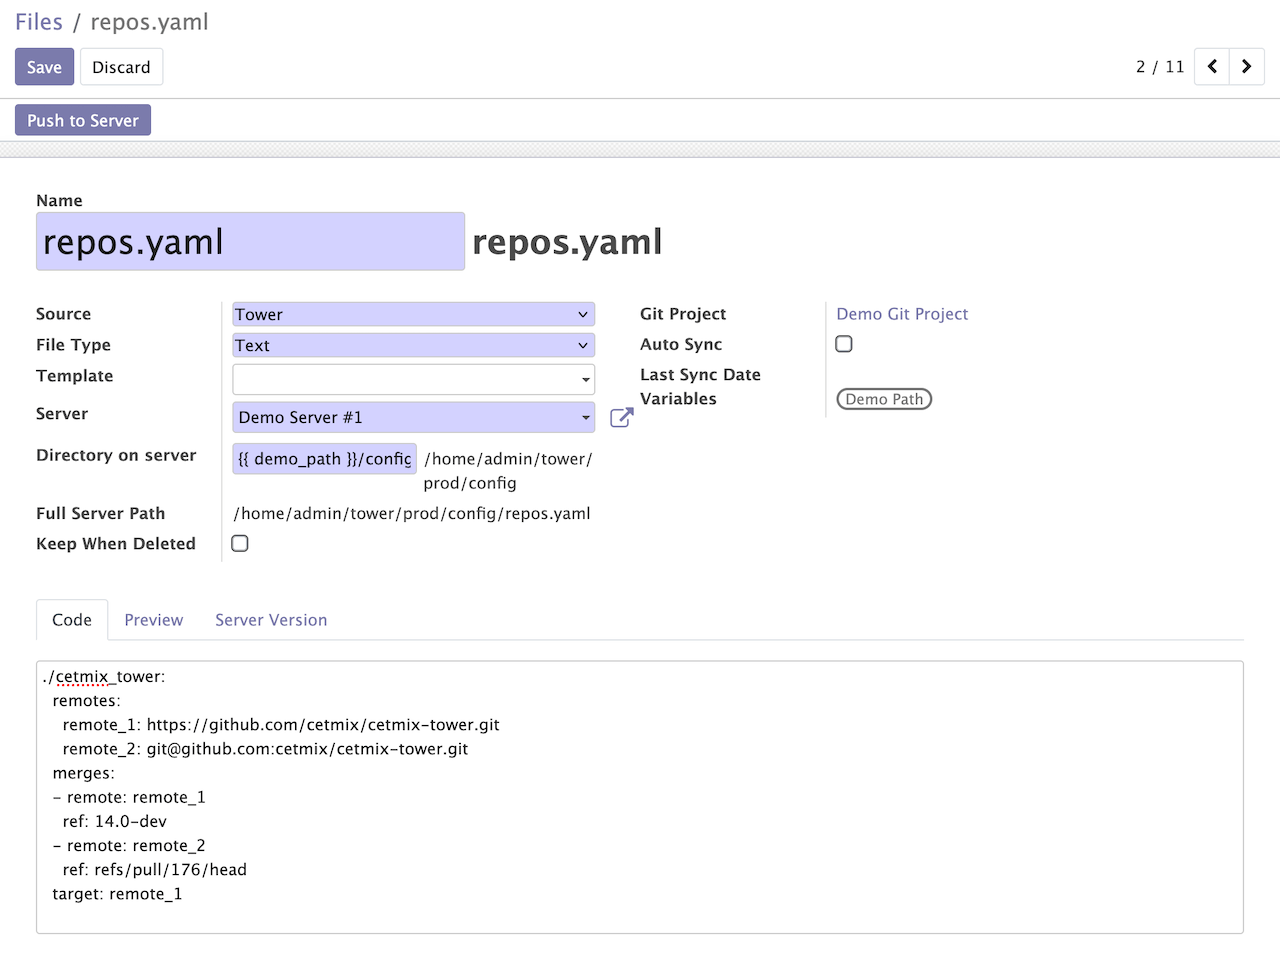This screenshot has height=954, width=1280.
Task: Open the File Type dropdown showing Text
Action: pyautogui.click(x=413, y=345)
